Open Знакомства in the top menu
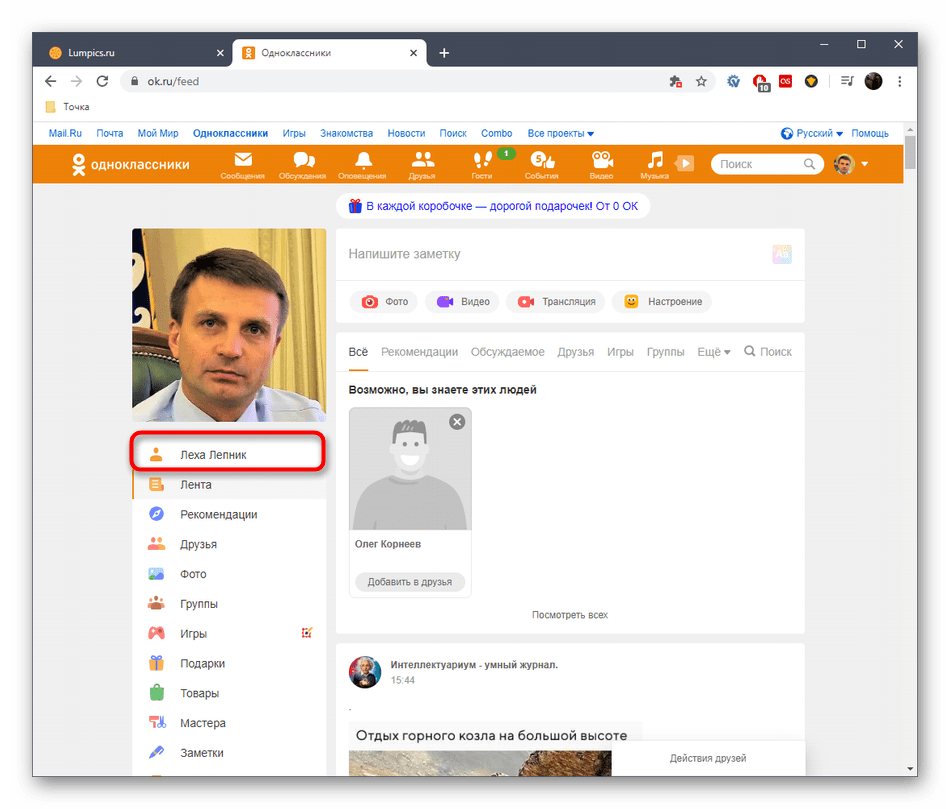Image resolution: width=950 pixels, height=809 pixels. pyautogui.click(x=346, y=132)
